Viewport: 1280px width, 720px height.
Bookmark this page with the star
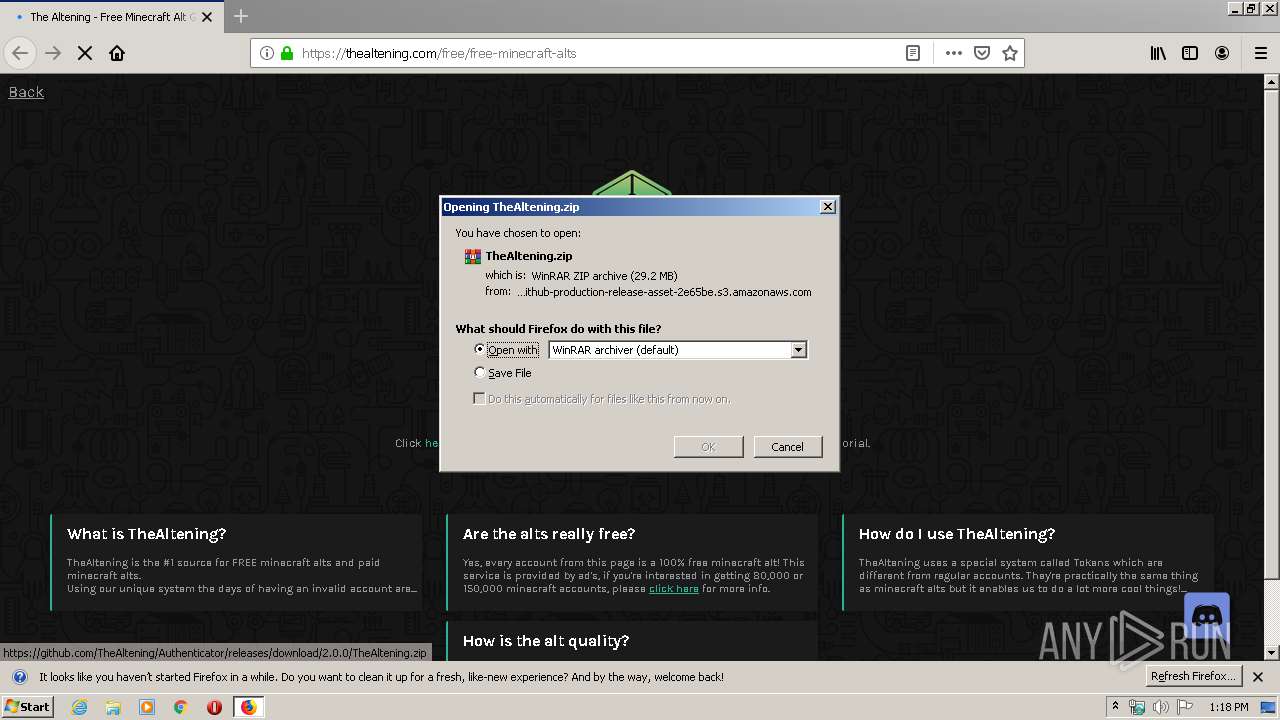tap(1010, 53)
